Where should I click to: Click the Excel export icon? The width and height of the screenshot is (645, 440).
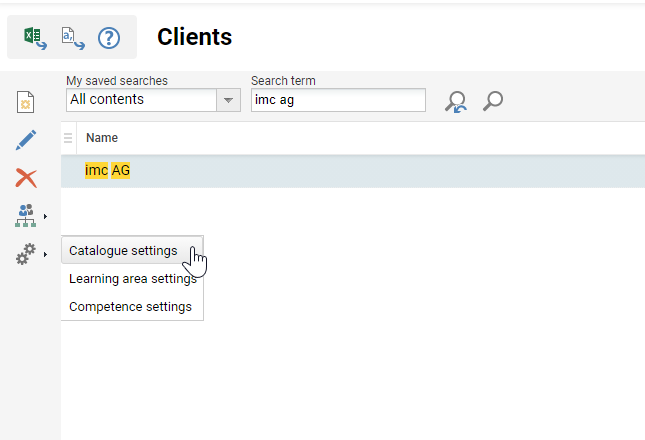(35, 38)
